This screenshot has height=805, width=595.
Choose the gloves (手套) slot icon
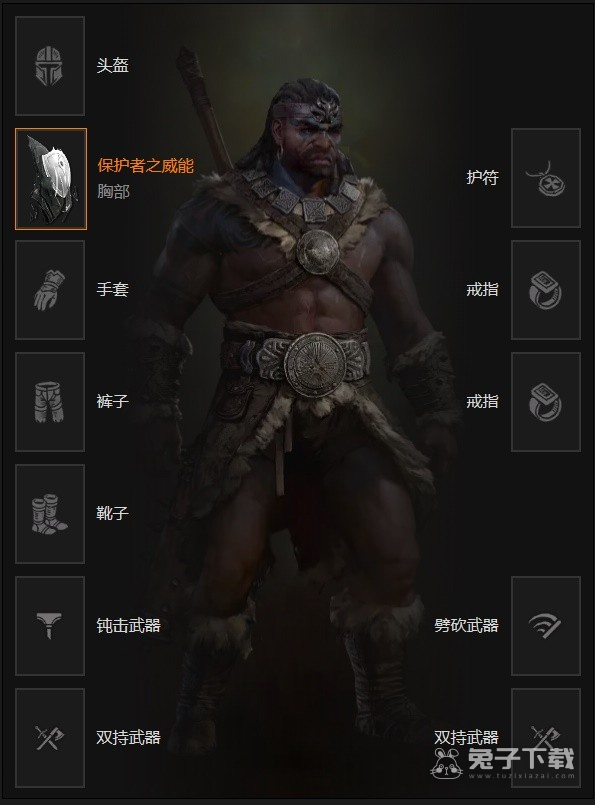point(50,290)
